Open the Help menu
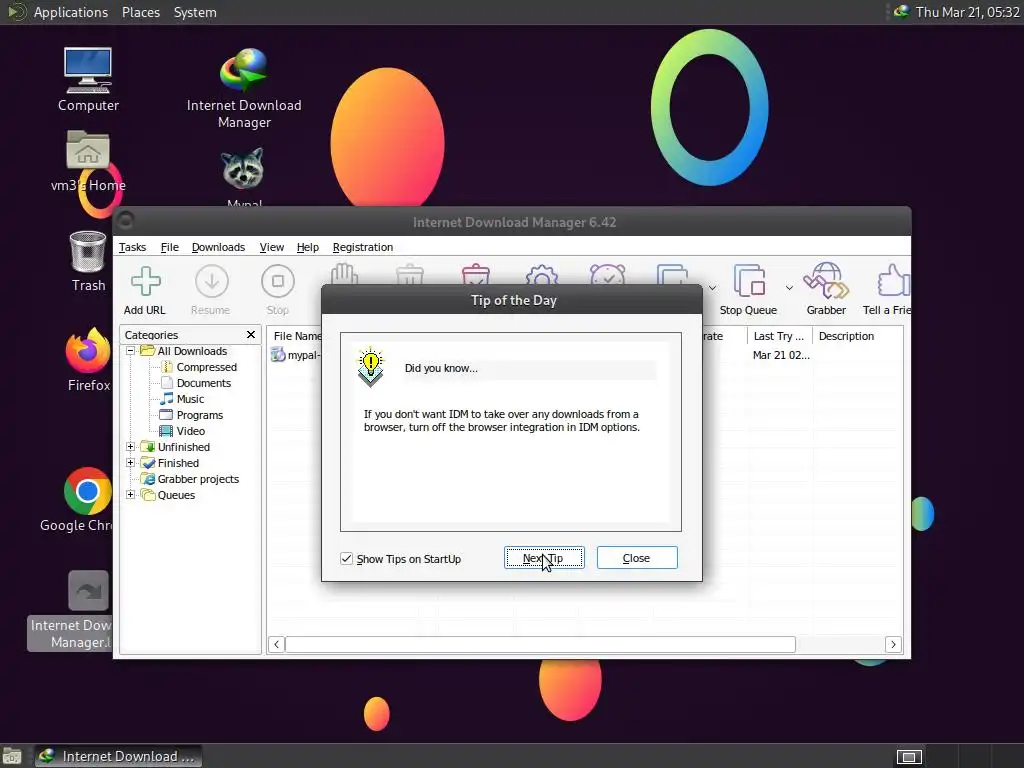 click(x=308, y=247)
